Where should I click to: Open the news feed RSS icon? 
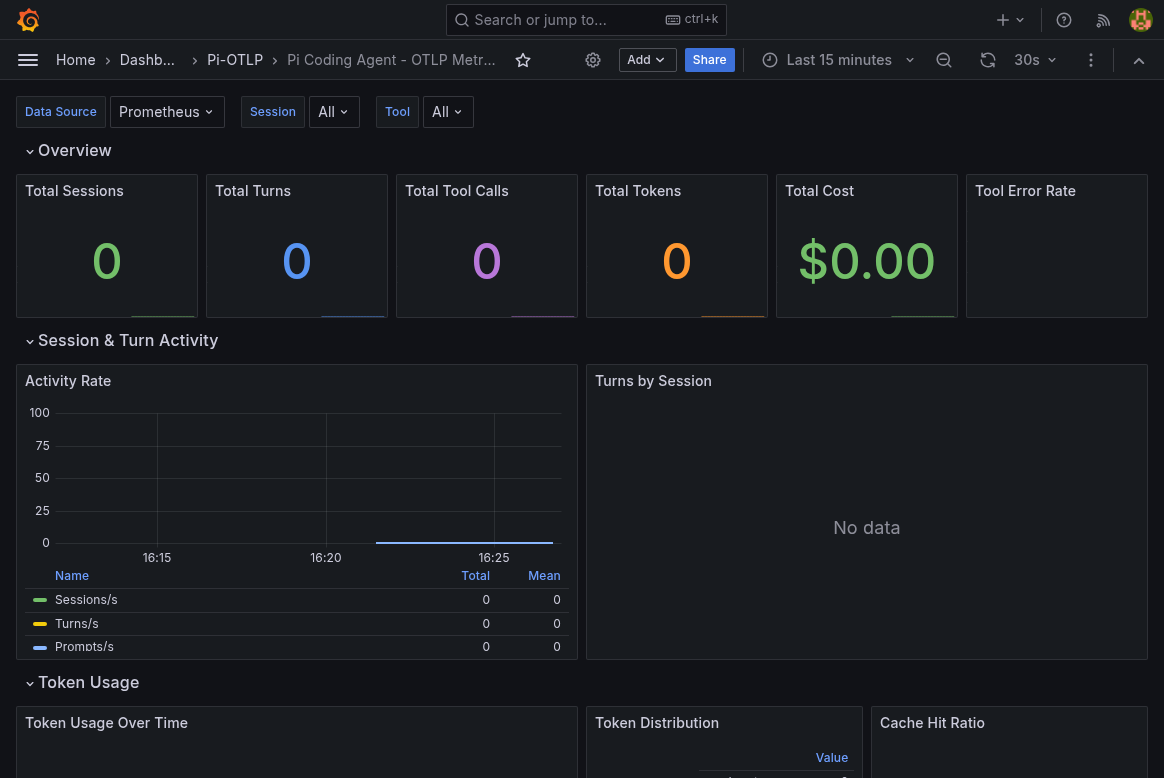click(1103, 20)
